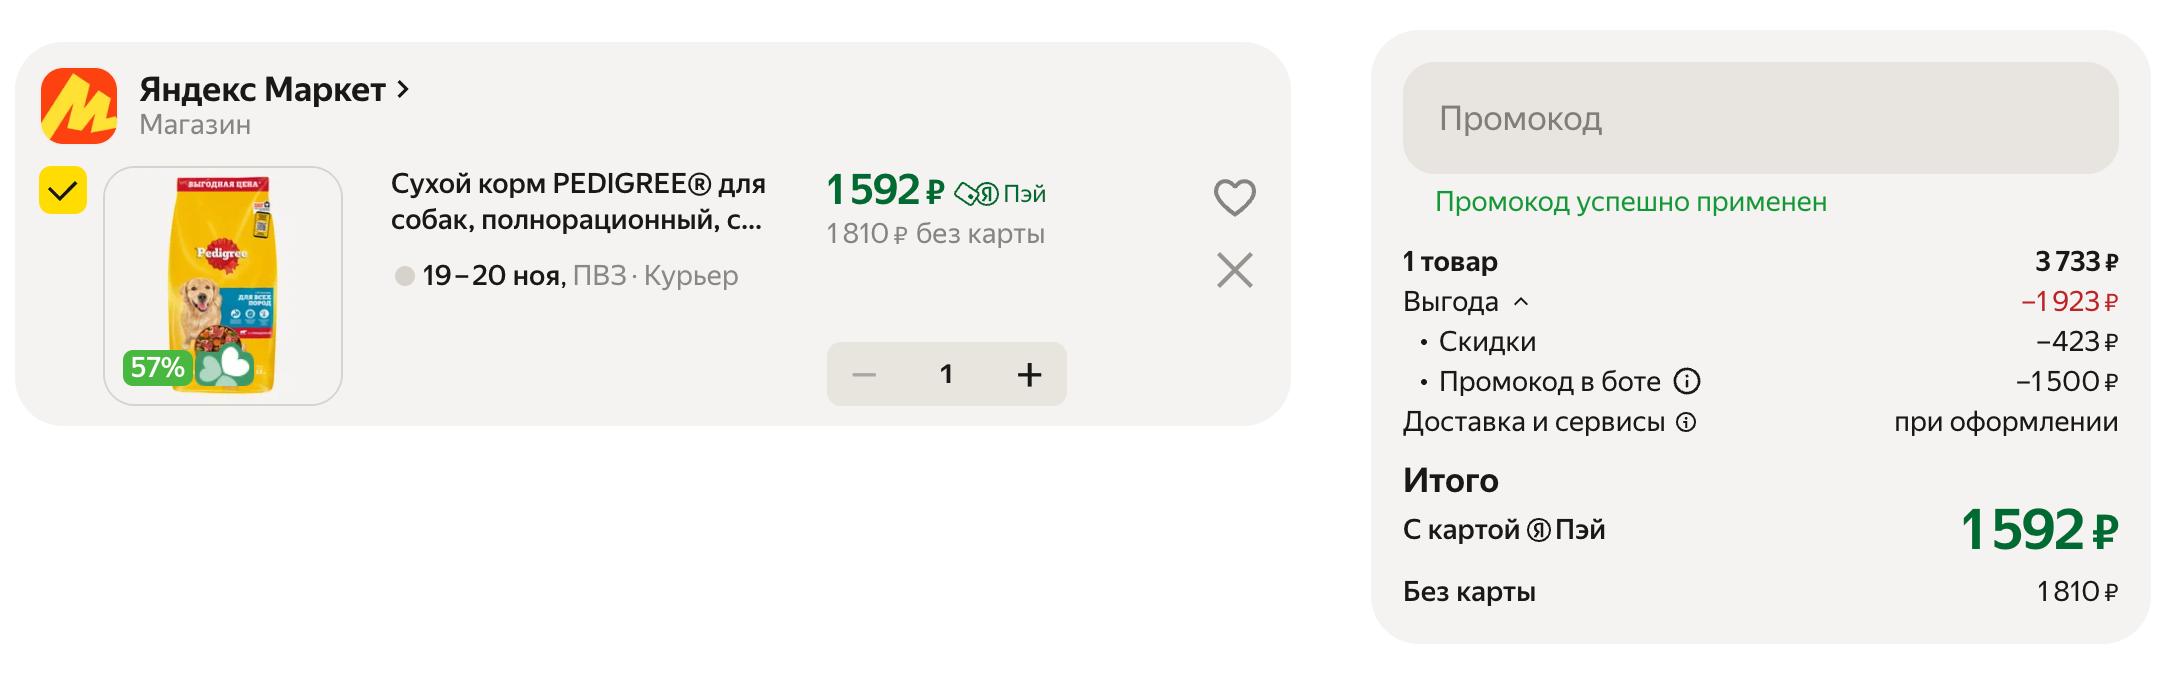The image size is (2180, 680).
Task: Open info icon beside Доставка и сервисы
Action: [1686, 422]
